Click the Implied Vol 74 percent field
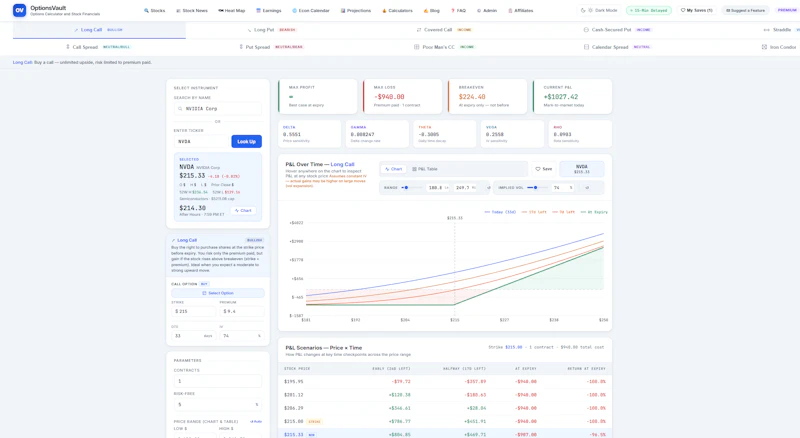800x438 pixels. point(563,188)
